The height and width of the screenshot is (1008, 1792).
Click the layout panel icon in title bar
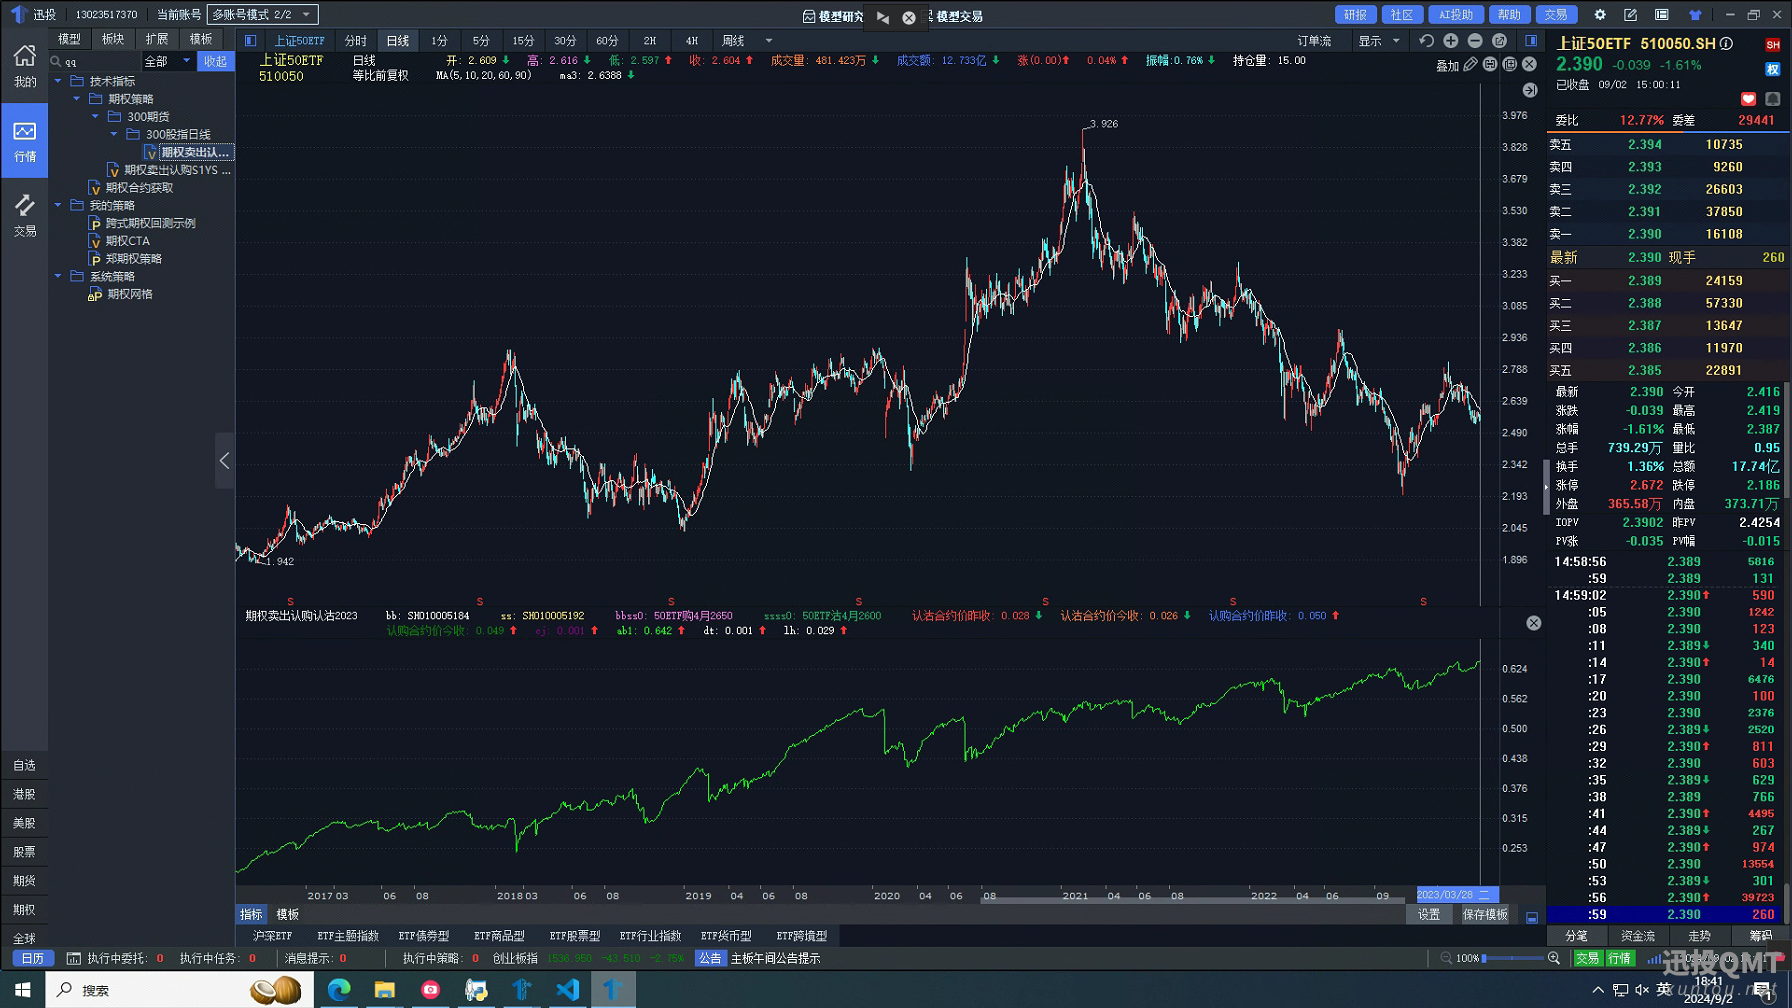tap(1661, 15)
